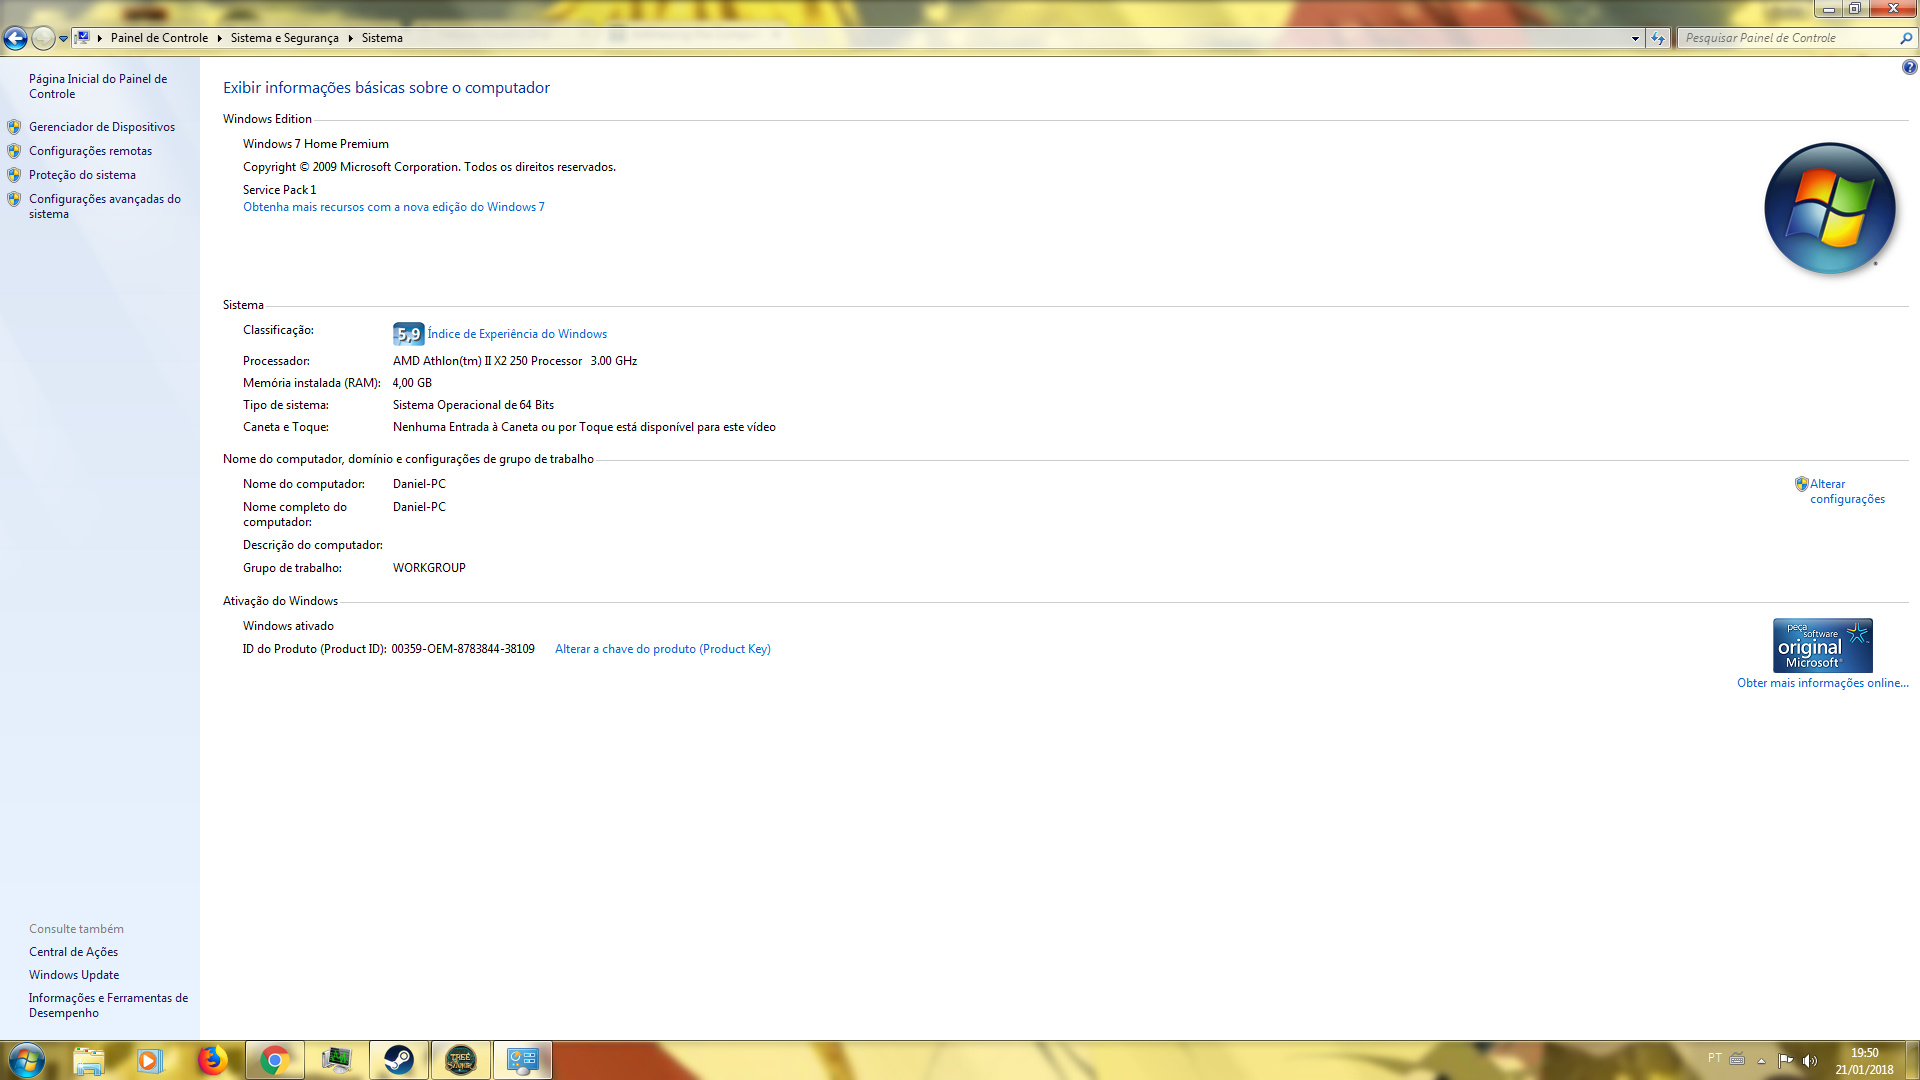Open Windows Explorer from taskbar
The width and height of the screenshot is (1920, 1080).
[88, 1060]
